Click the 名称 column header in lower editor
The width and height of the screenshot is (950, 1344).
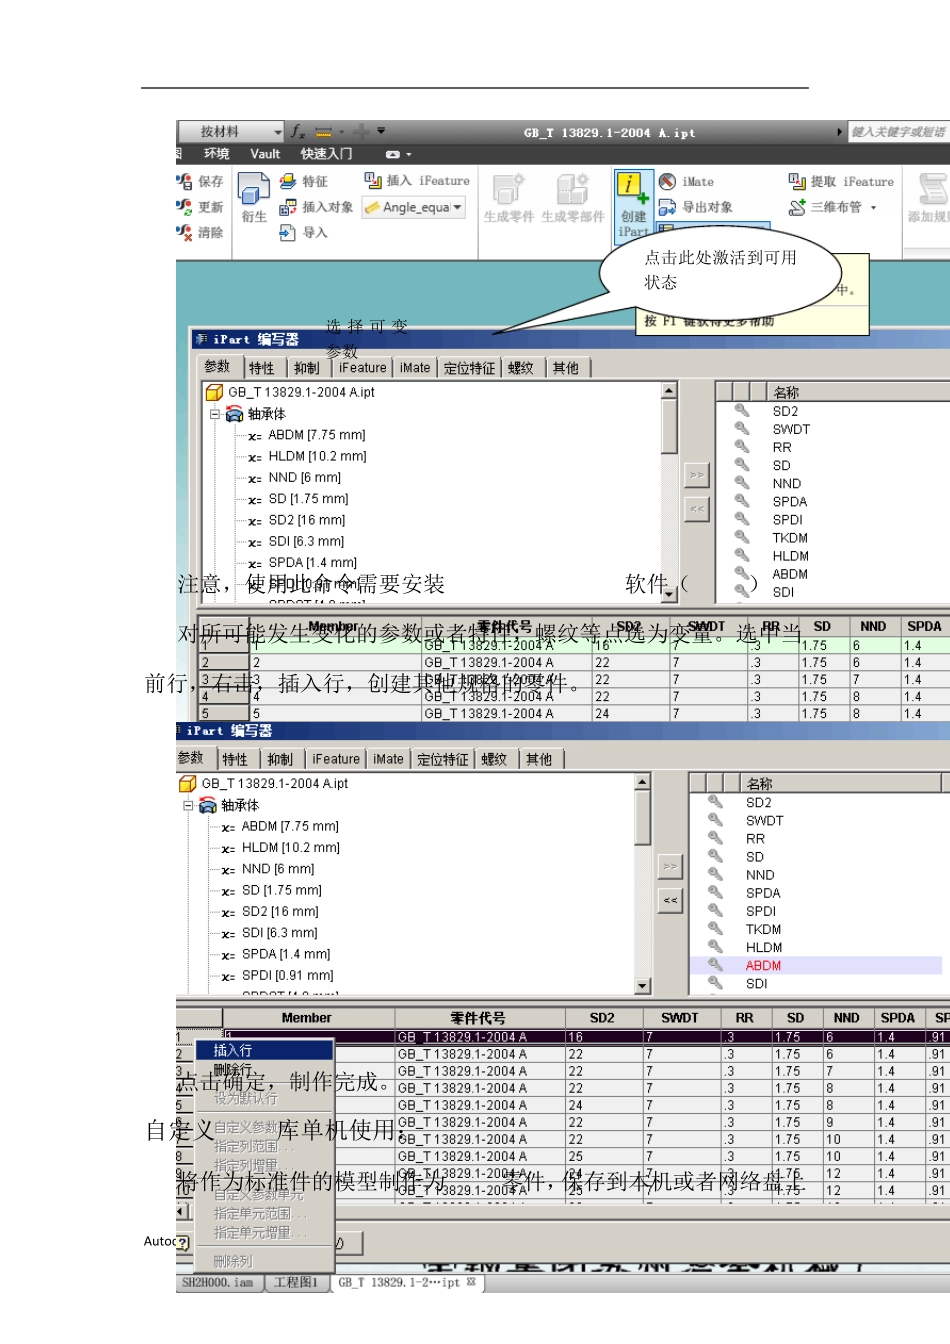[842, 783]
